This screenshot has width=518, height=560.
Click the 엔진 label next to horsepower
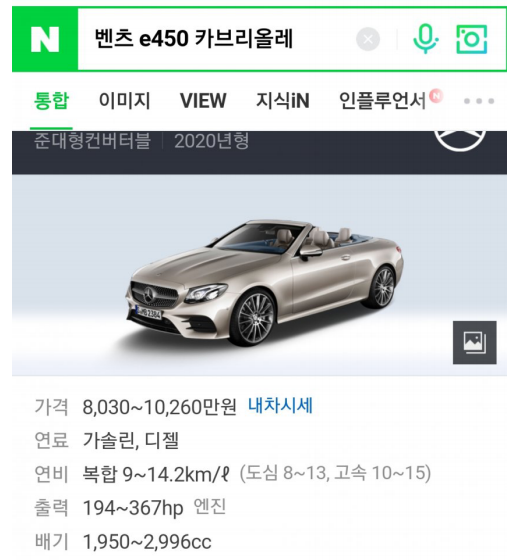click(210, 506)
